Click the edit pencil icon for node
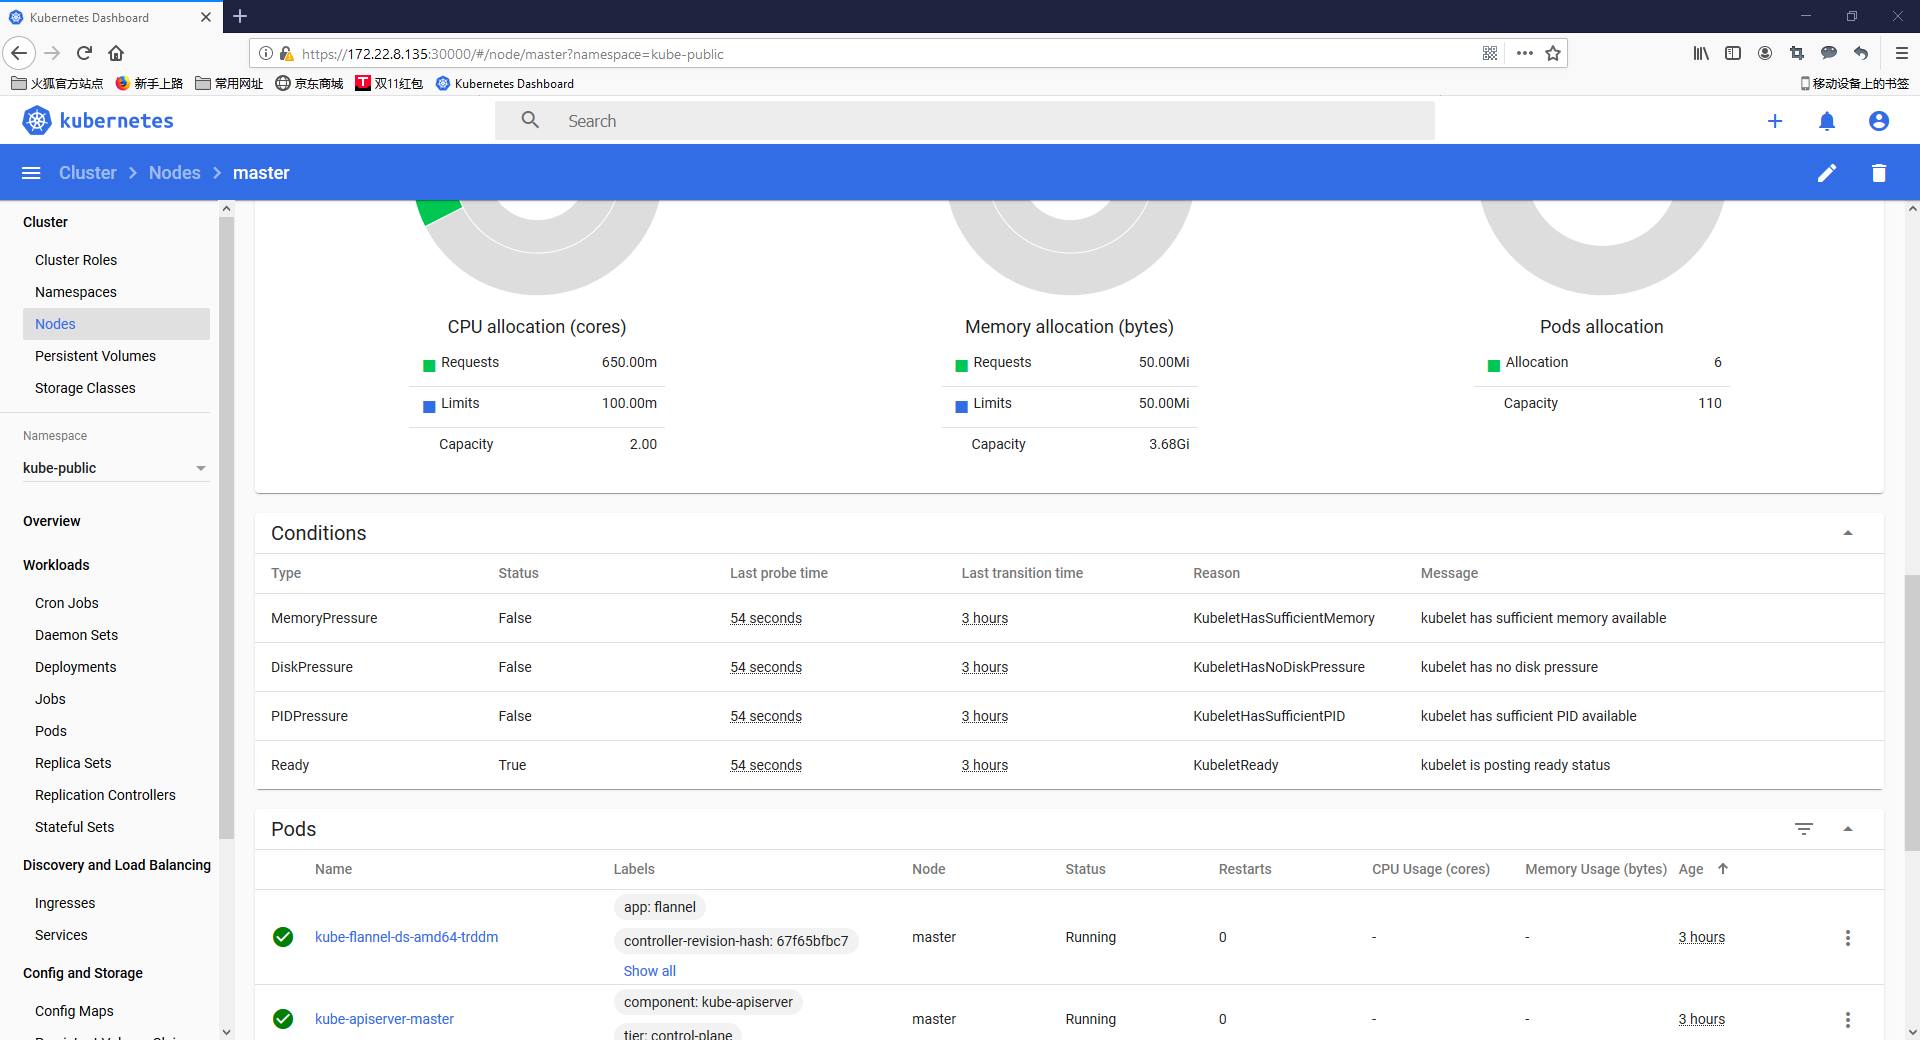This screenshot has height=1040, width=1920. (x=1826, y=173)
